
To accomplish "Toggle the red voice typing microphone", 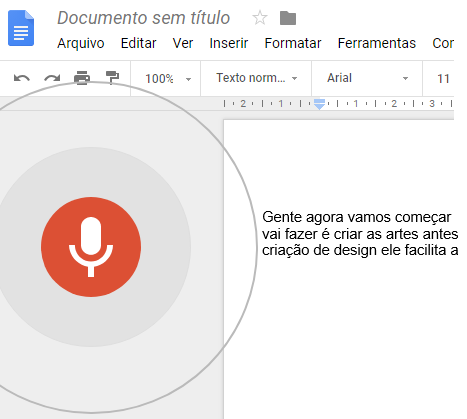I will pos(91,247).
